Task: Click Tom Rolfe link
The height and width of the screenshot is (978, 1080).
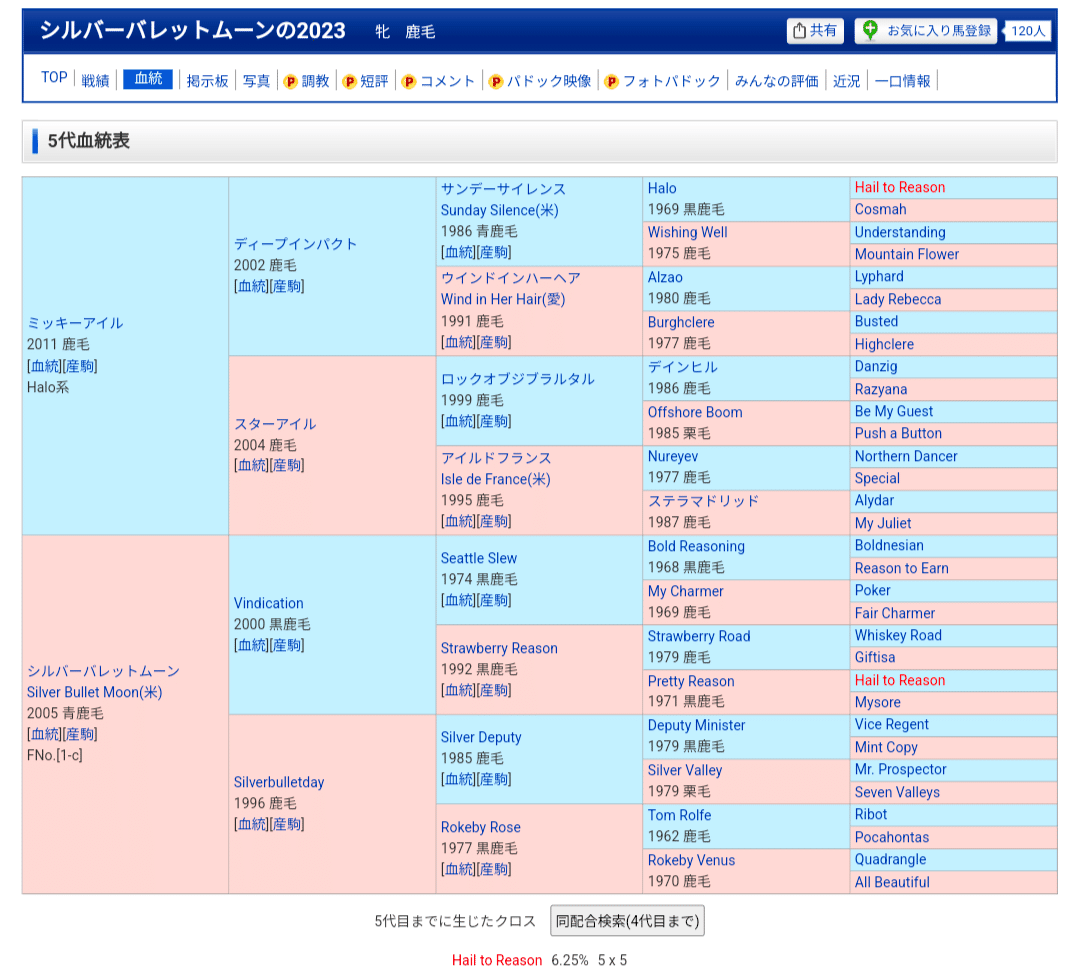Action: [679, 815]
